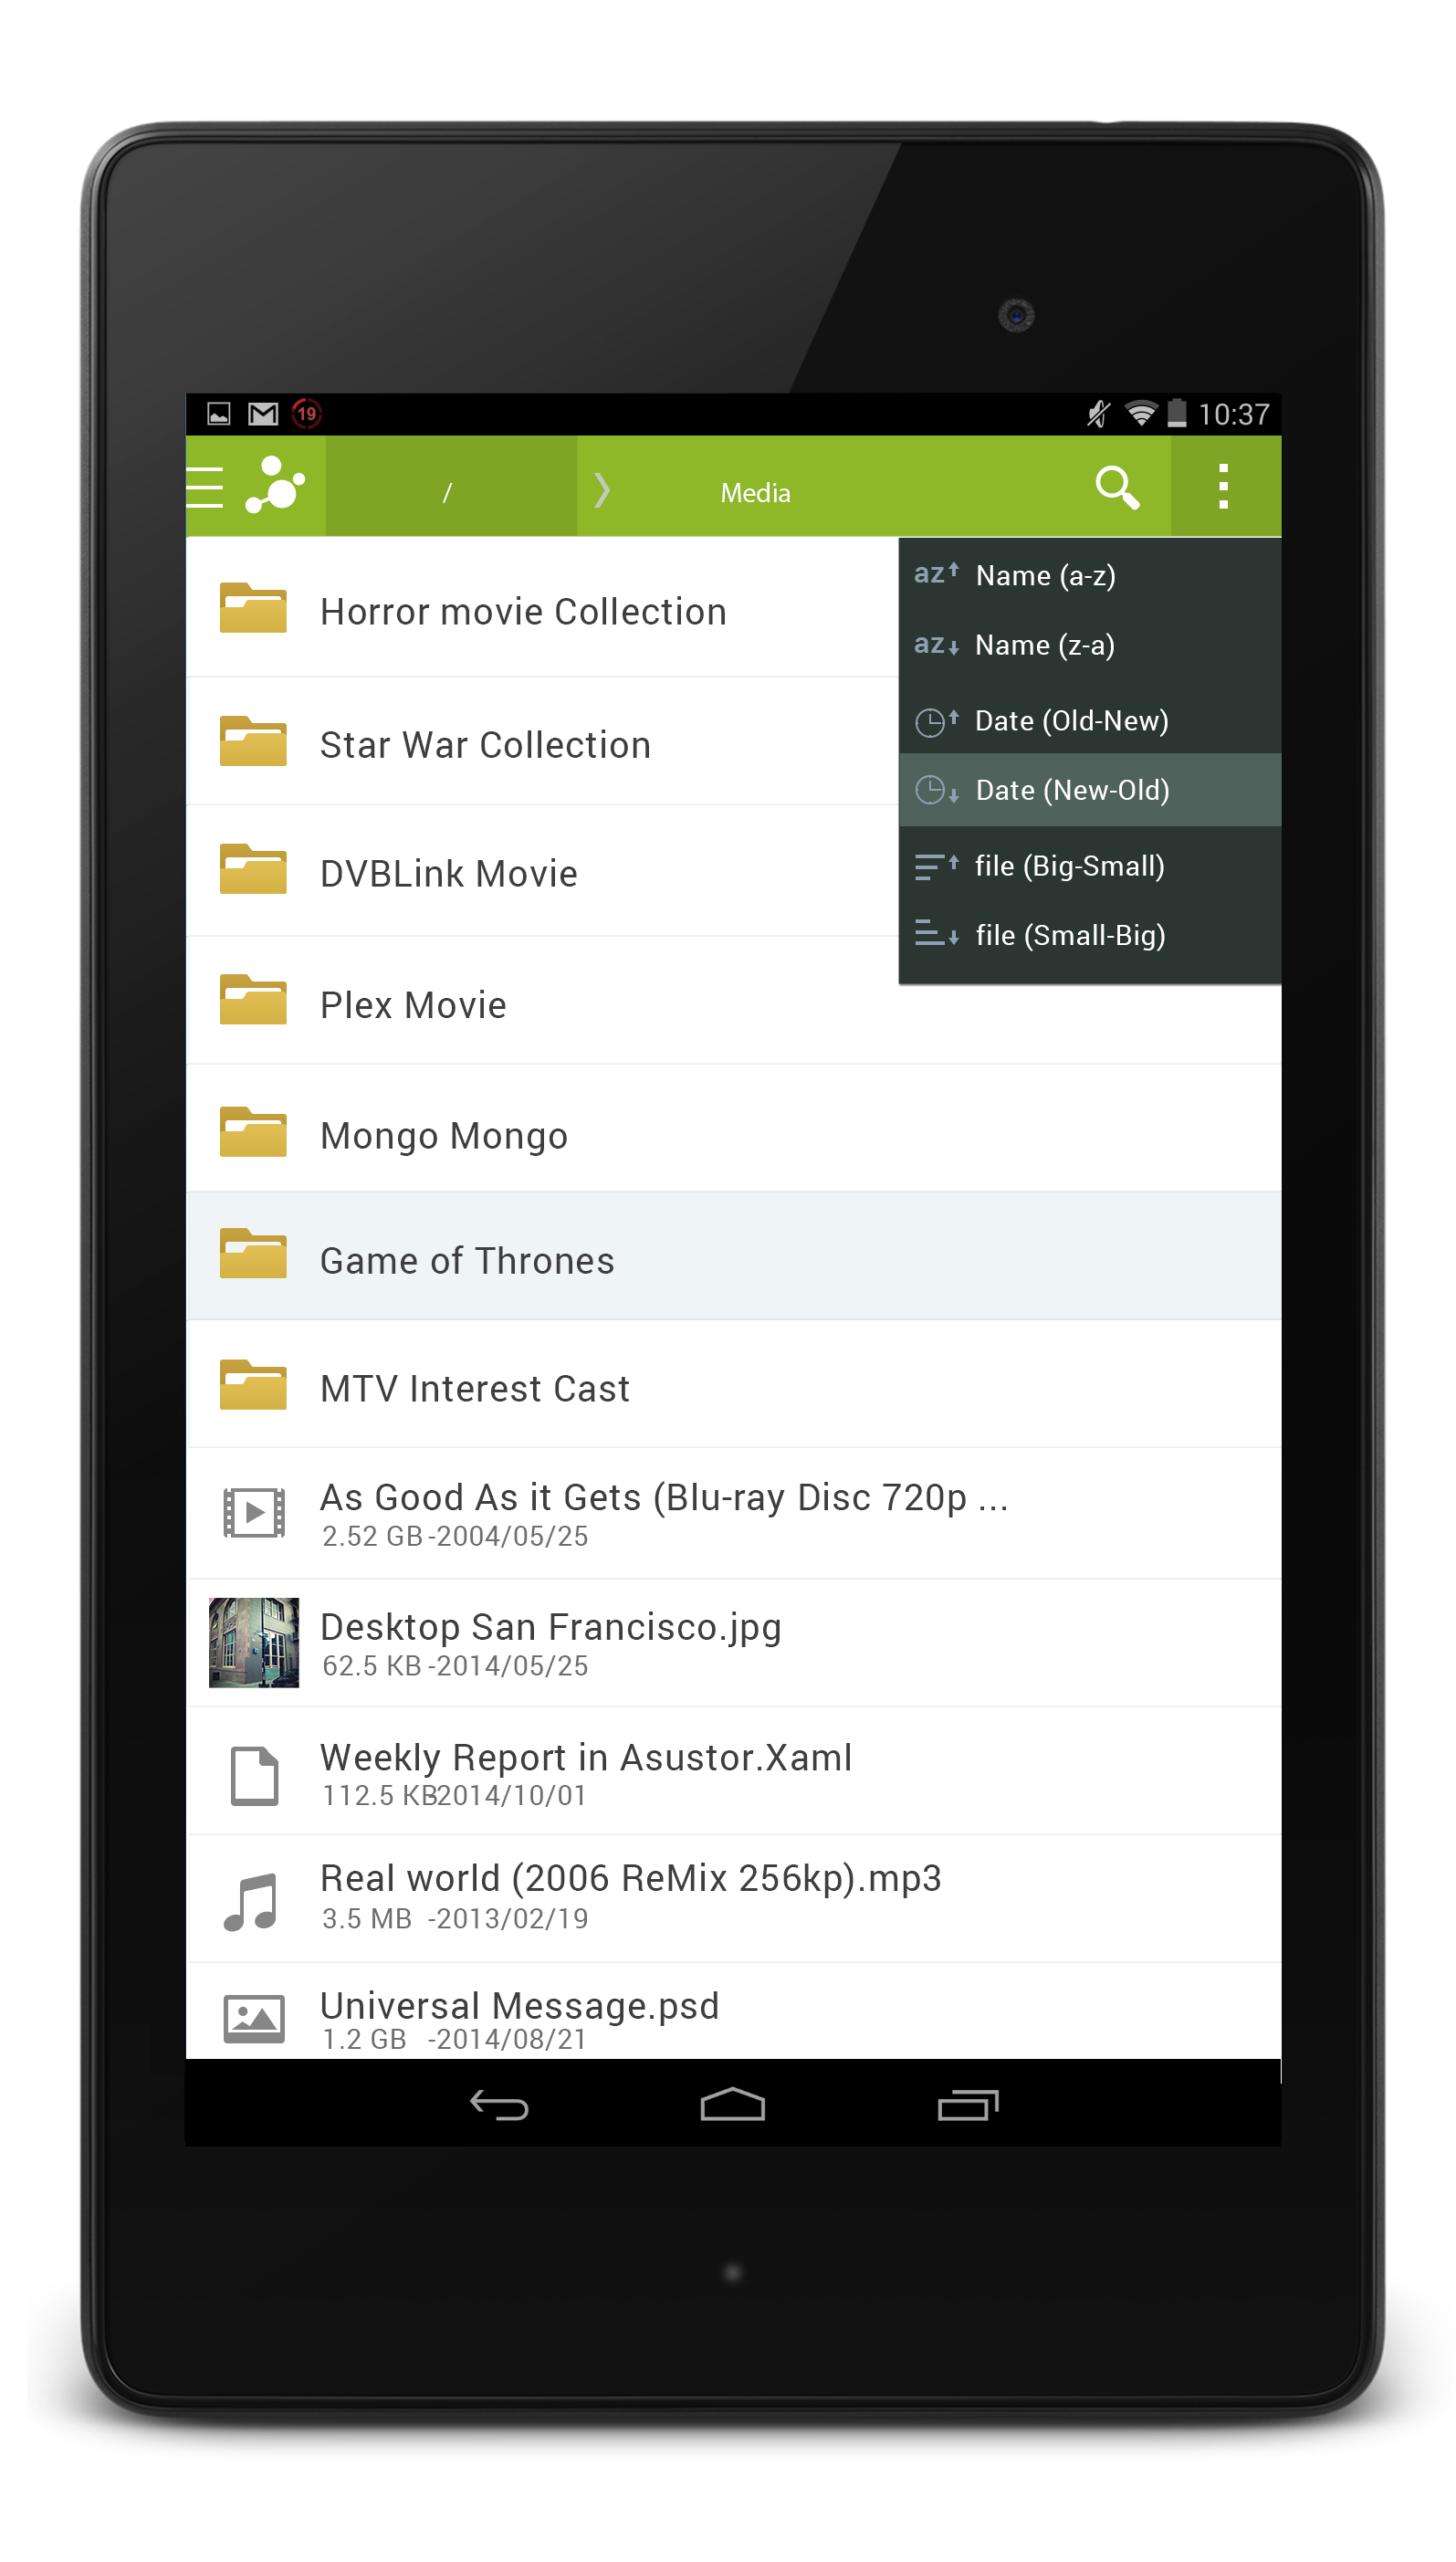Sort by Name (a-z)
The width and height of the screenshot is (1456, 2562).
(x=1089, y=575)
